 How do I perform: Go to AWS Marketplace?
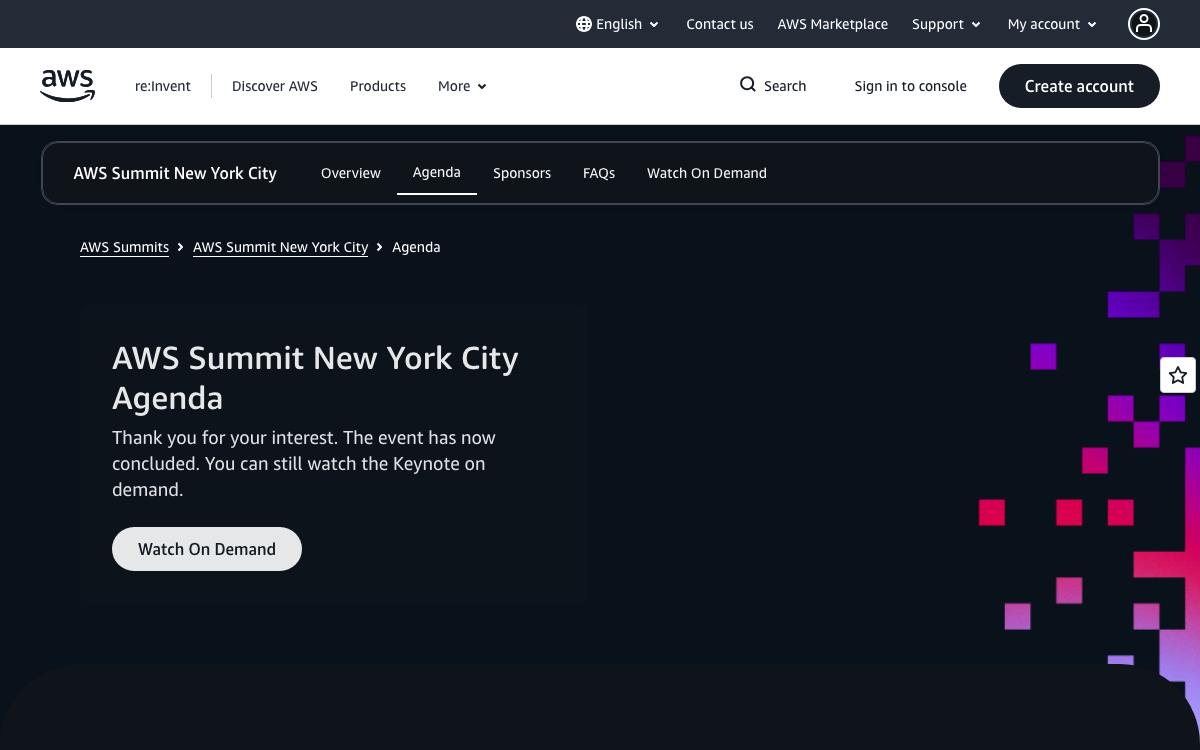tap(833, 24)
